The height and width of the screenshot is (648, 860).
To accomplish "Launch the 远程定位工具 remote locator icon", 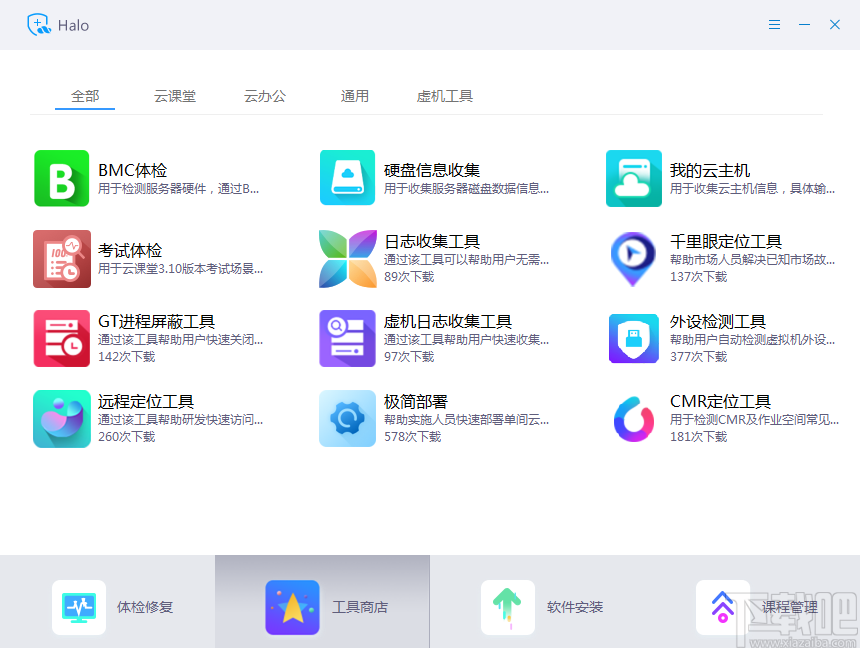I will tap(62, 418).
